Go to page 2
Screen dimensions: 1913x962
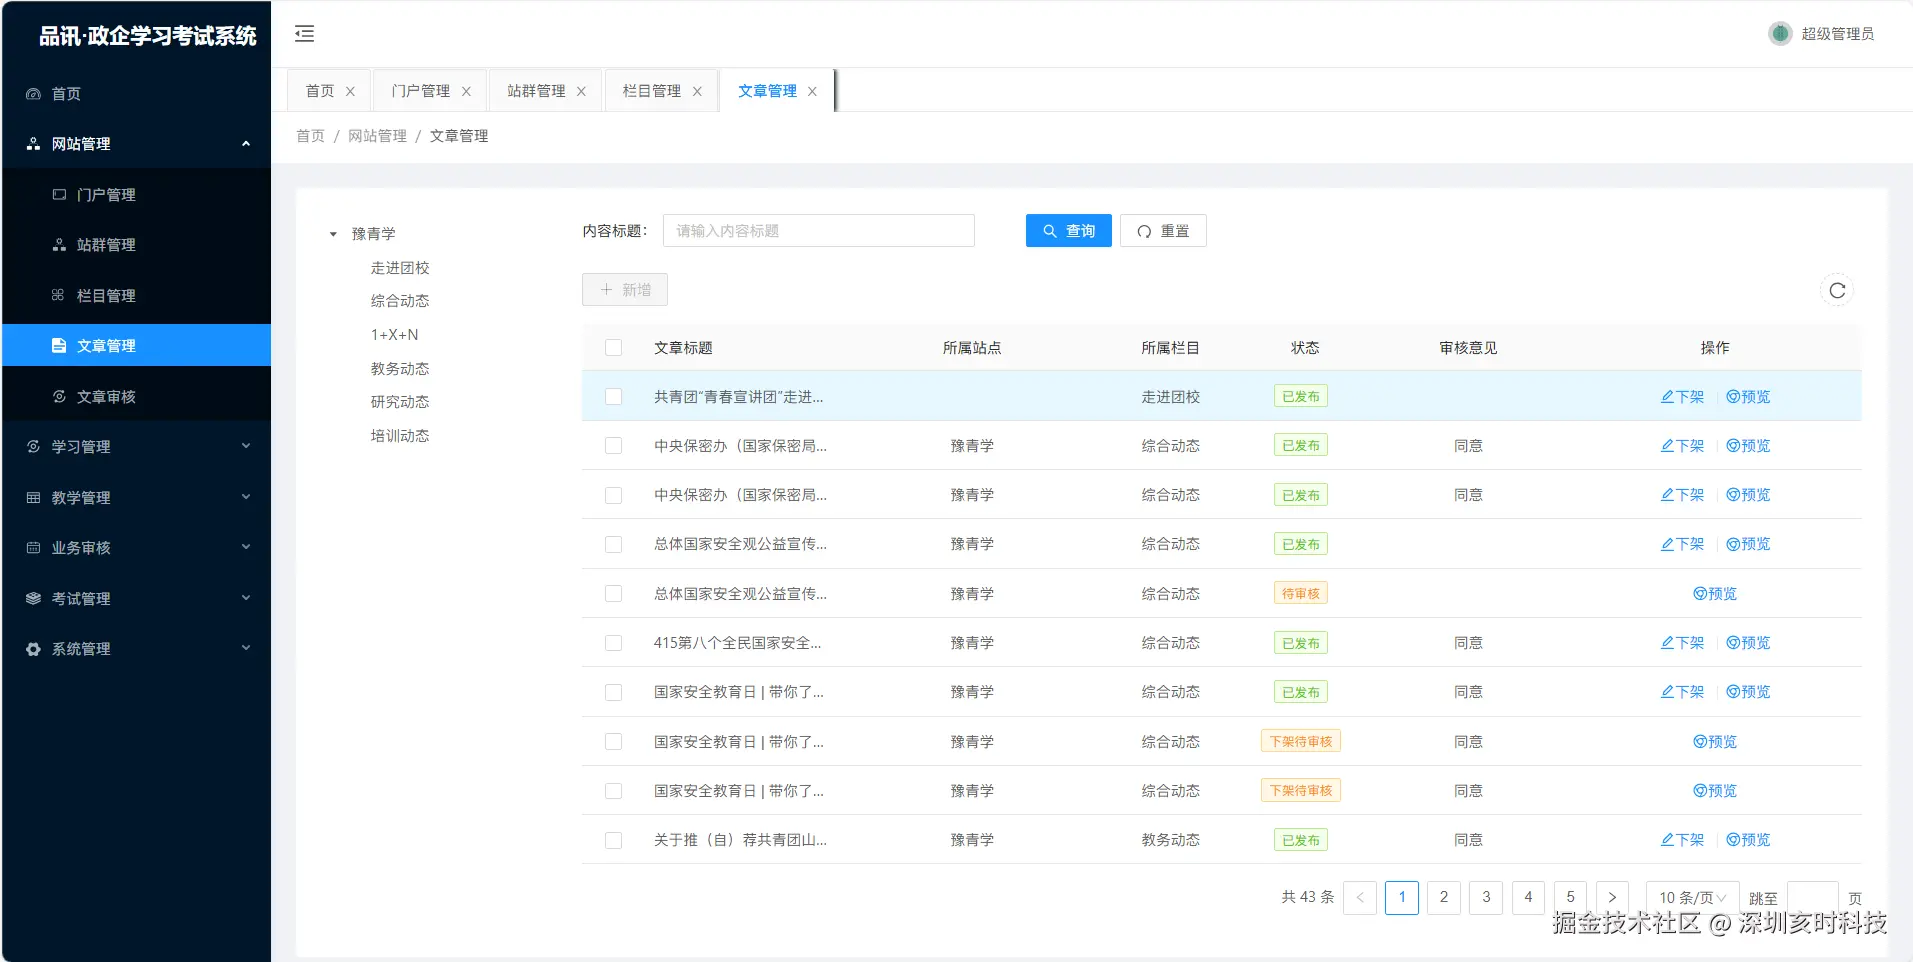(x=1444, y=897)
